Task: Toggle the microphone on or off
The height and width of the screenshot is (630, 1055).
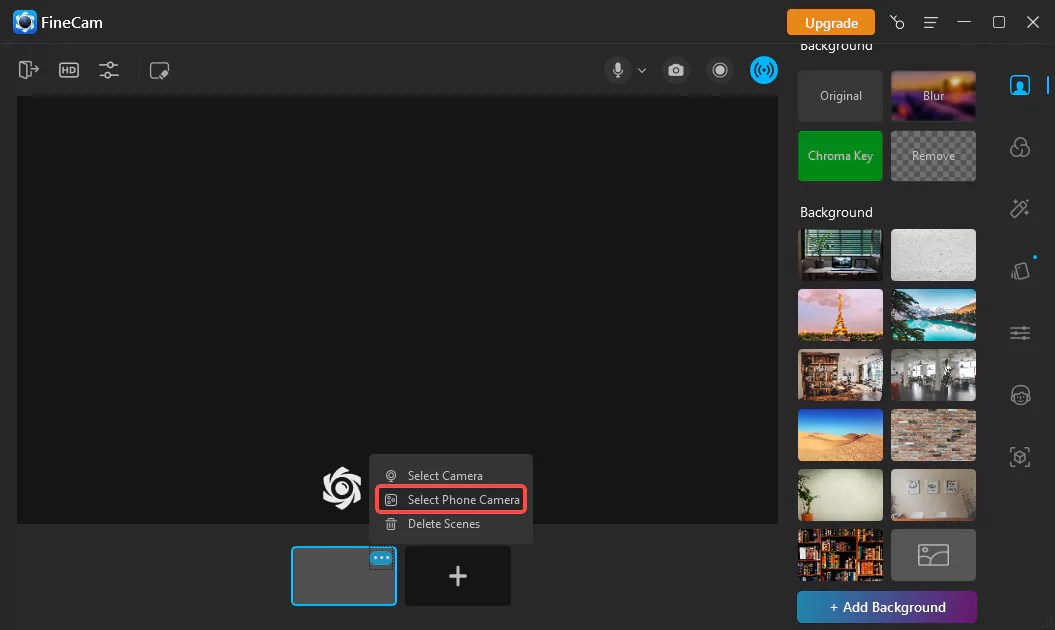Action: (x=616, y=70)
